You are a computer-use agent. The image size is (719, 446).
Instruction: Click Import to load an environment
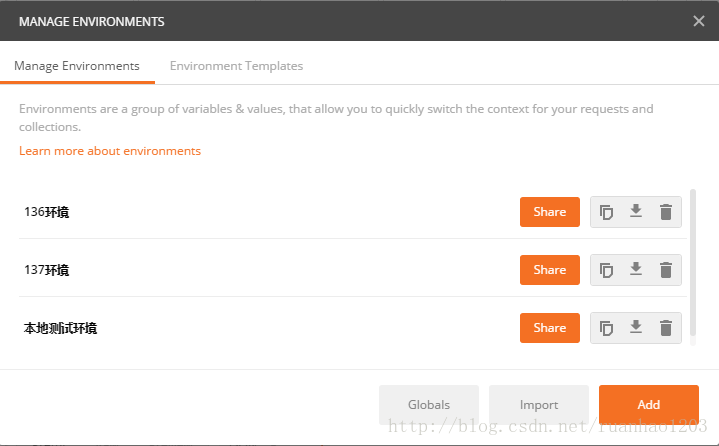pyautogui.click(x=539, y=405)
